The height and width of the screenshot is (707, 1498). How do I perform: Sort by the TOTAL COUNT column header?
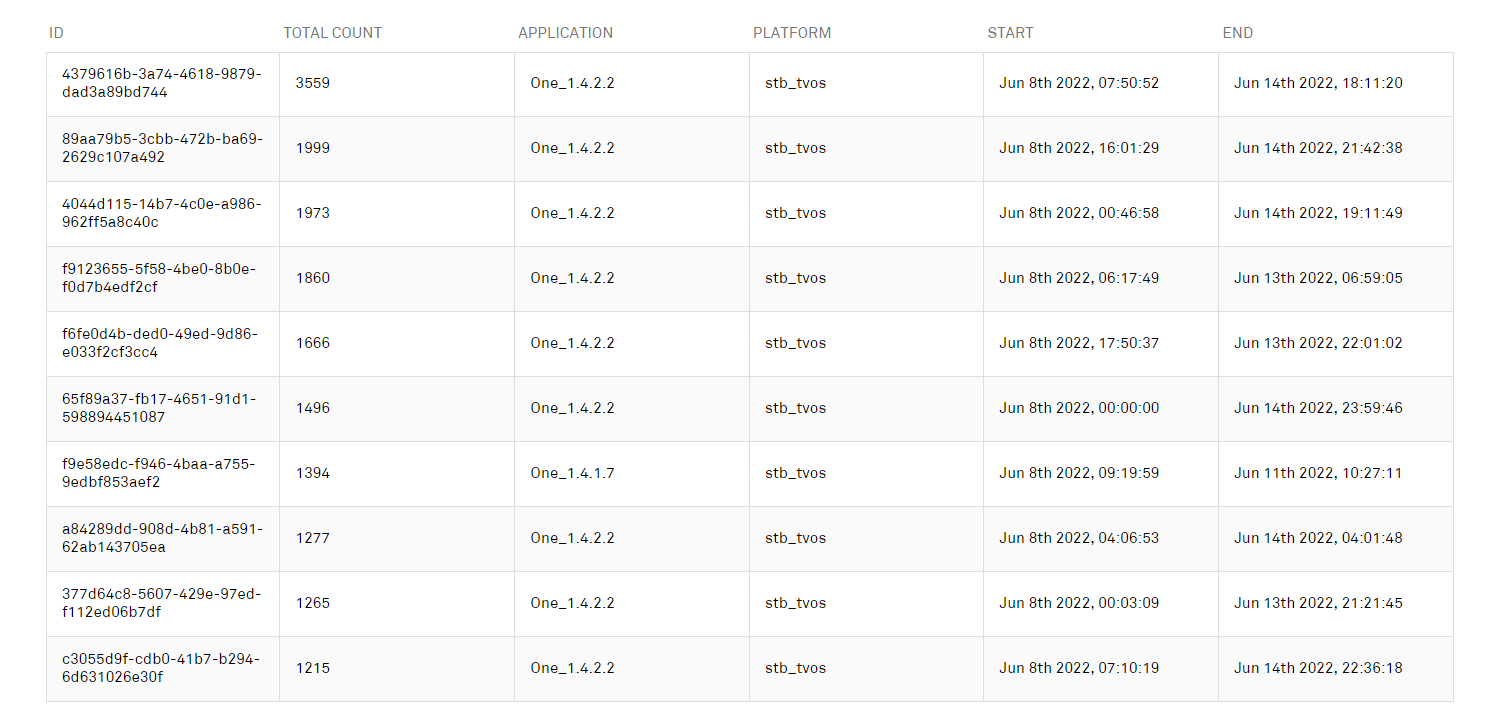(332, 33)
